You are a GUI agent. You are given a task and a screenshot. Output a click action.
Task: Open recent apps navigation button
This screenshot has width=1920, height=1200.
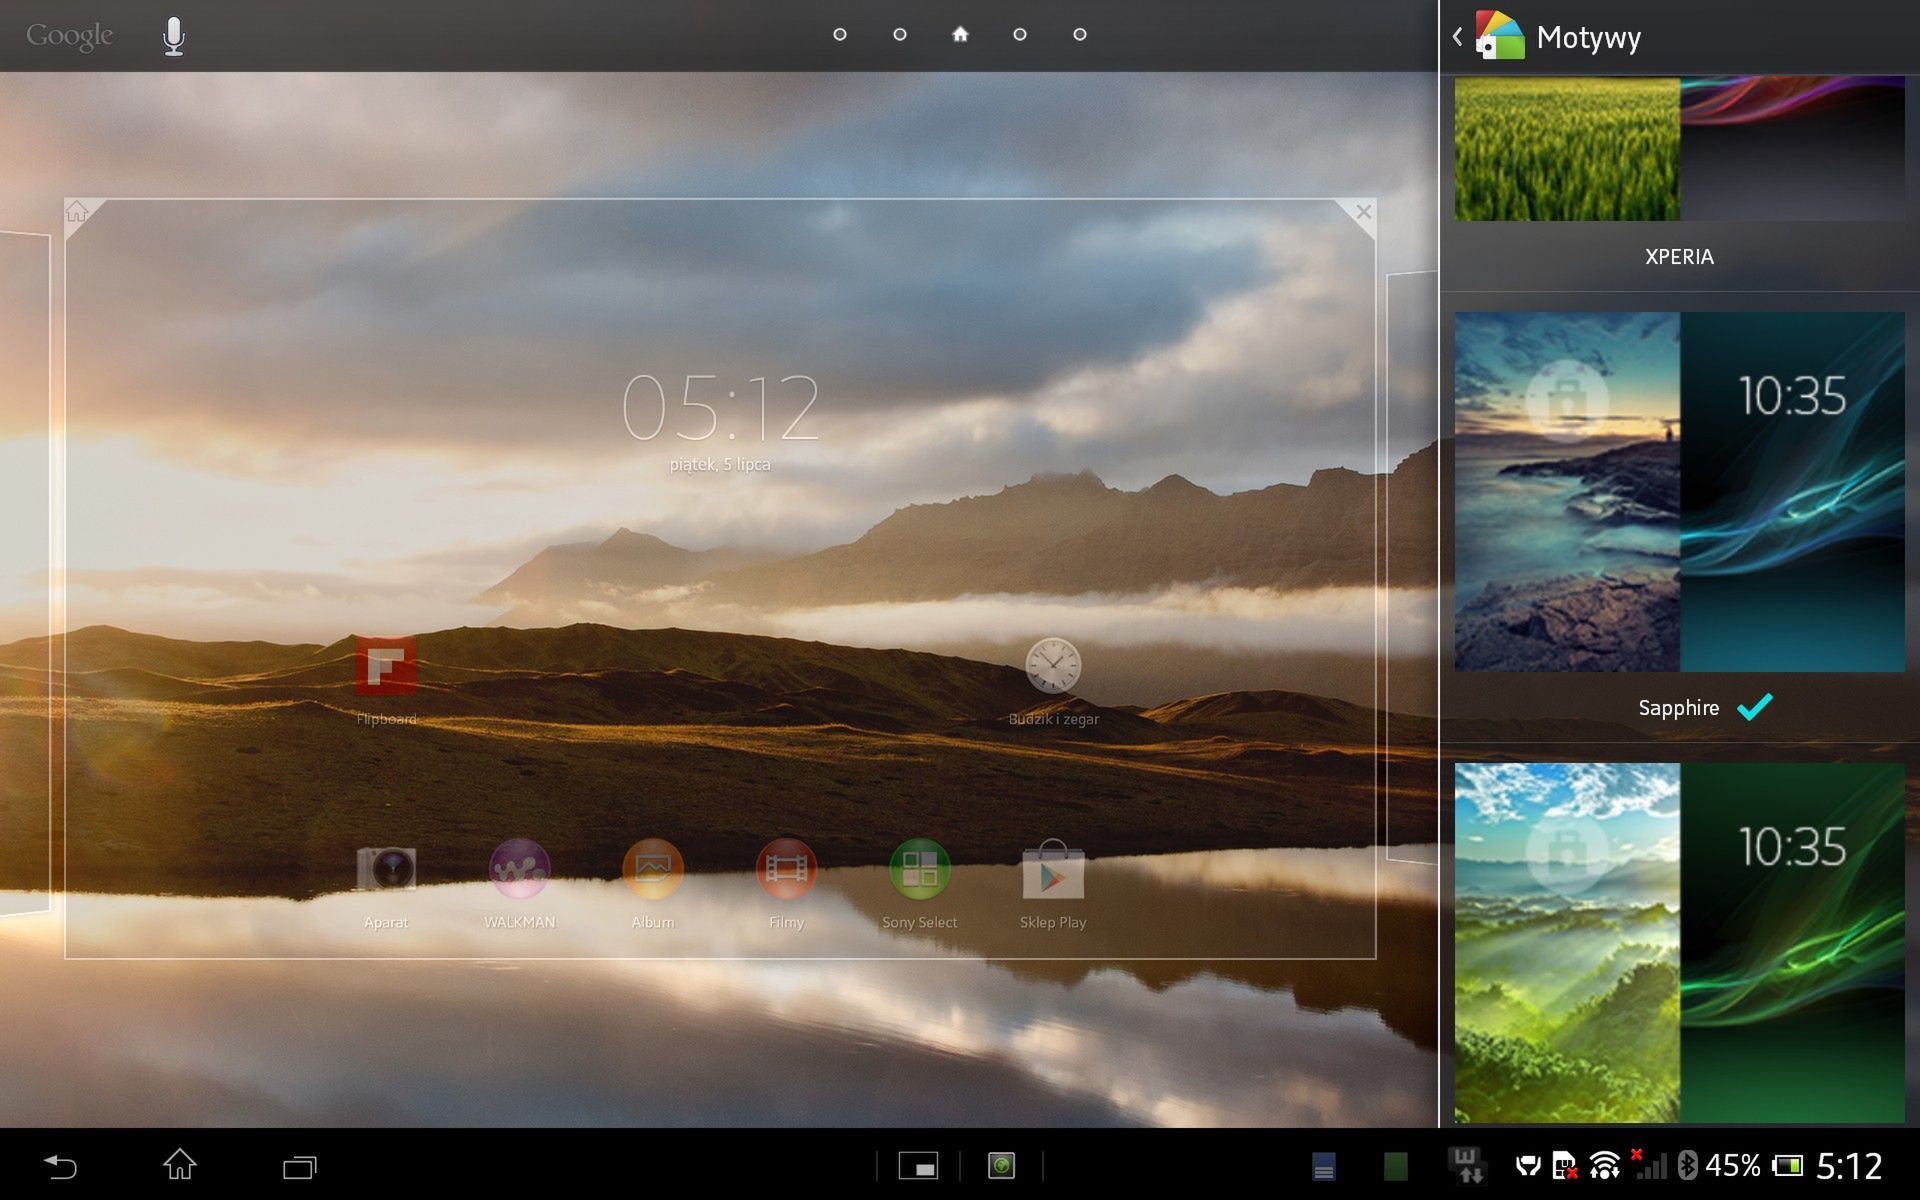[x=299, y=1166]
